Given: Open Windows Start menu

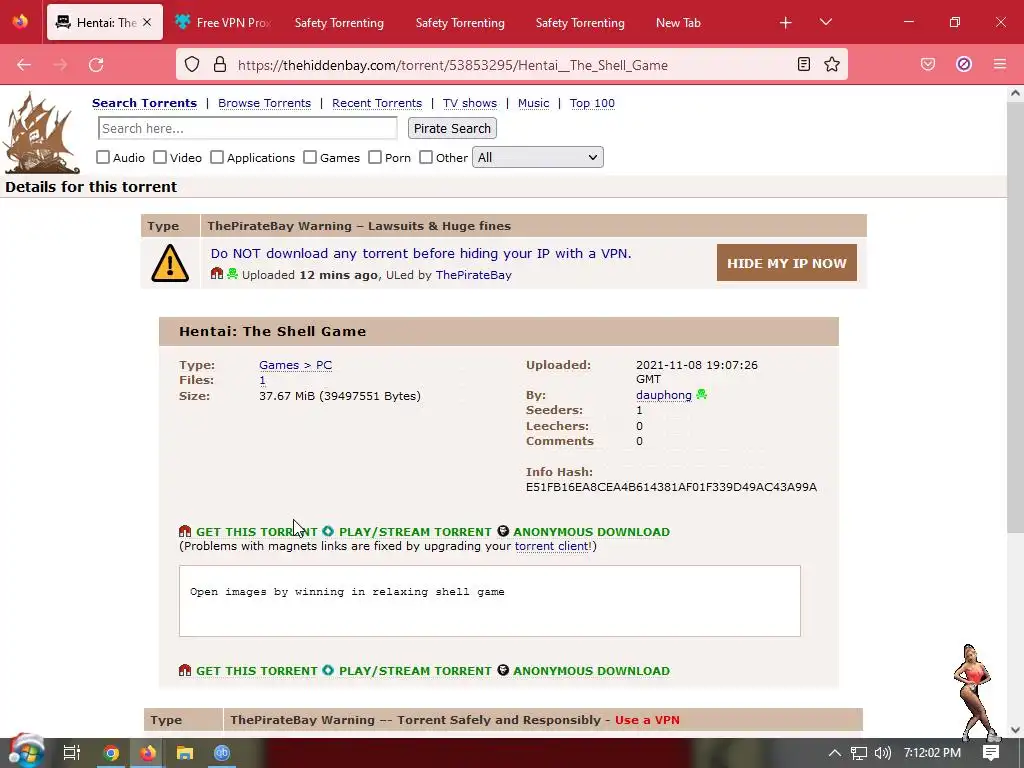Looking at the screenshot, I should (x=25, y=752).
